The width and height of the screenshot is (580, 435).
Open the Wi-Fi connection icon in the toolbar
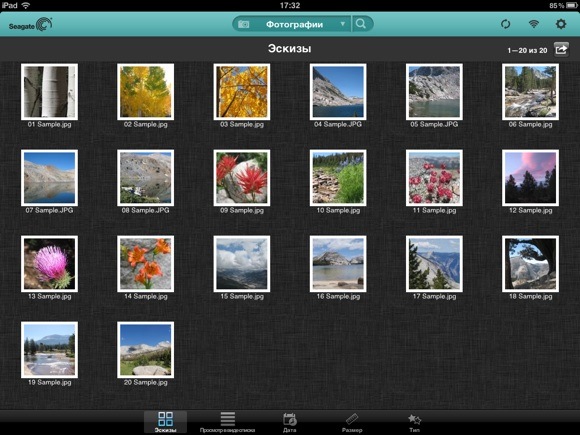point(533,24)
